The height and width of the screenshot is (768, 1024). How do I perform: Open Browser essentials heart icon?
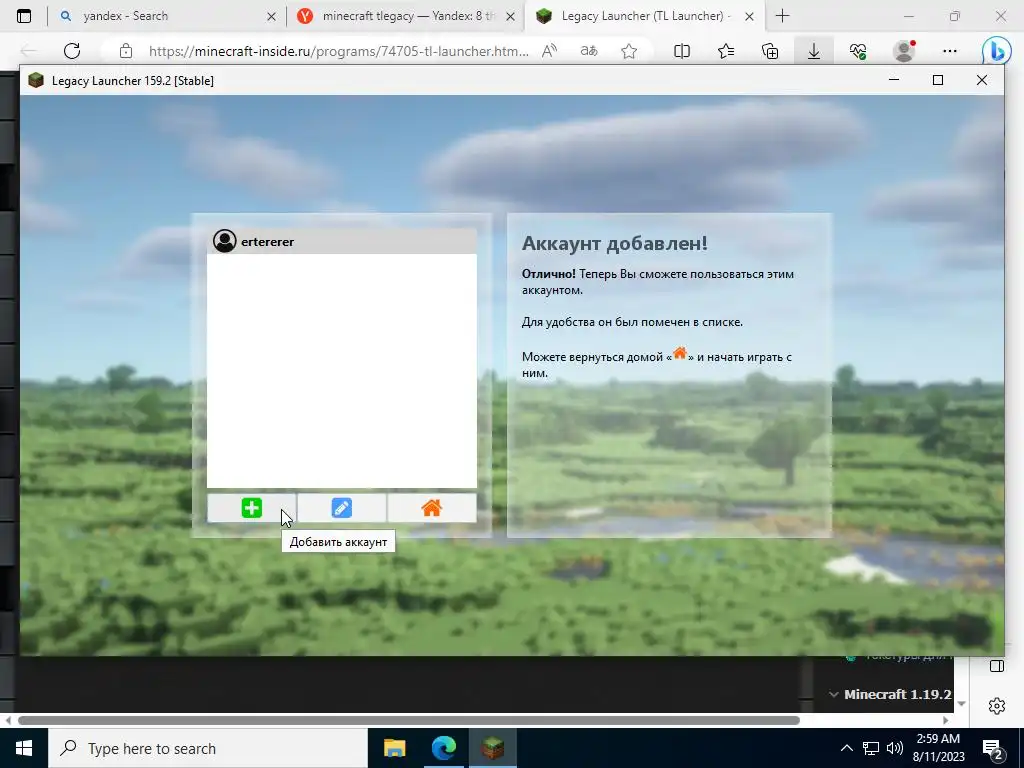pos(858,51)
